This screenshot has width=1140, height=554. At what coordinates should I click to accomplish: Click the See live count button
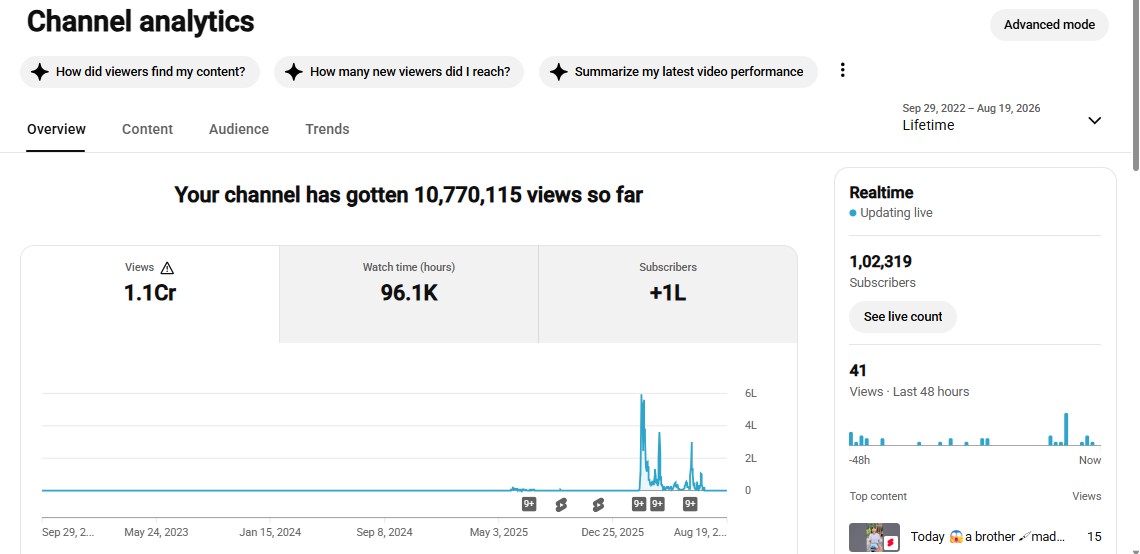[903, 317]
